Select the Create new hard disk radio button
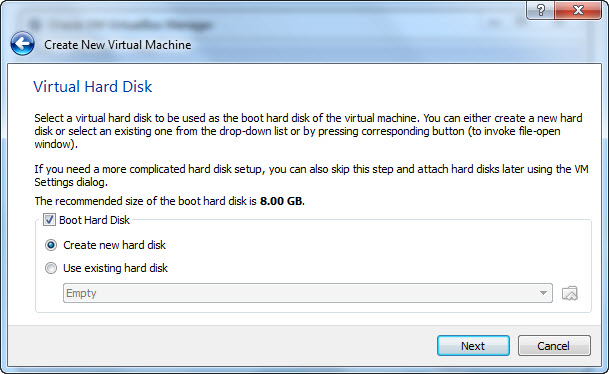 click(51, 245)
